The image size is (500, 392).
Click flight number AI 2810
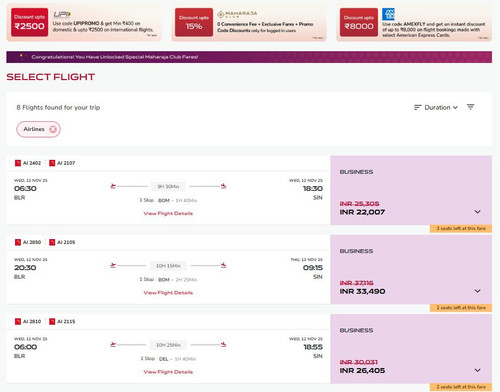point(32,322)
